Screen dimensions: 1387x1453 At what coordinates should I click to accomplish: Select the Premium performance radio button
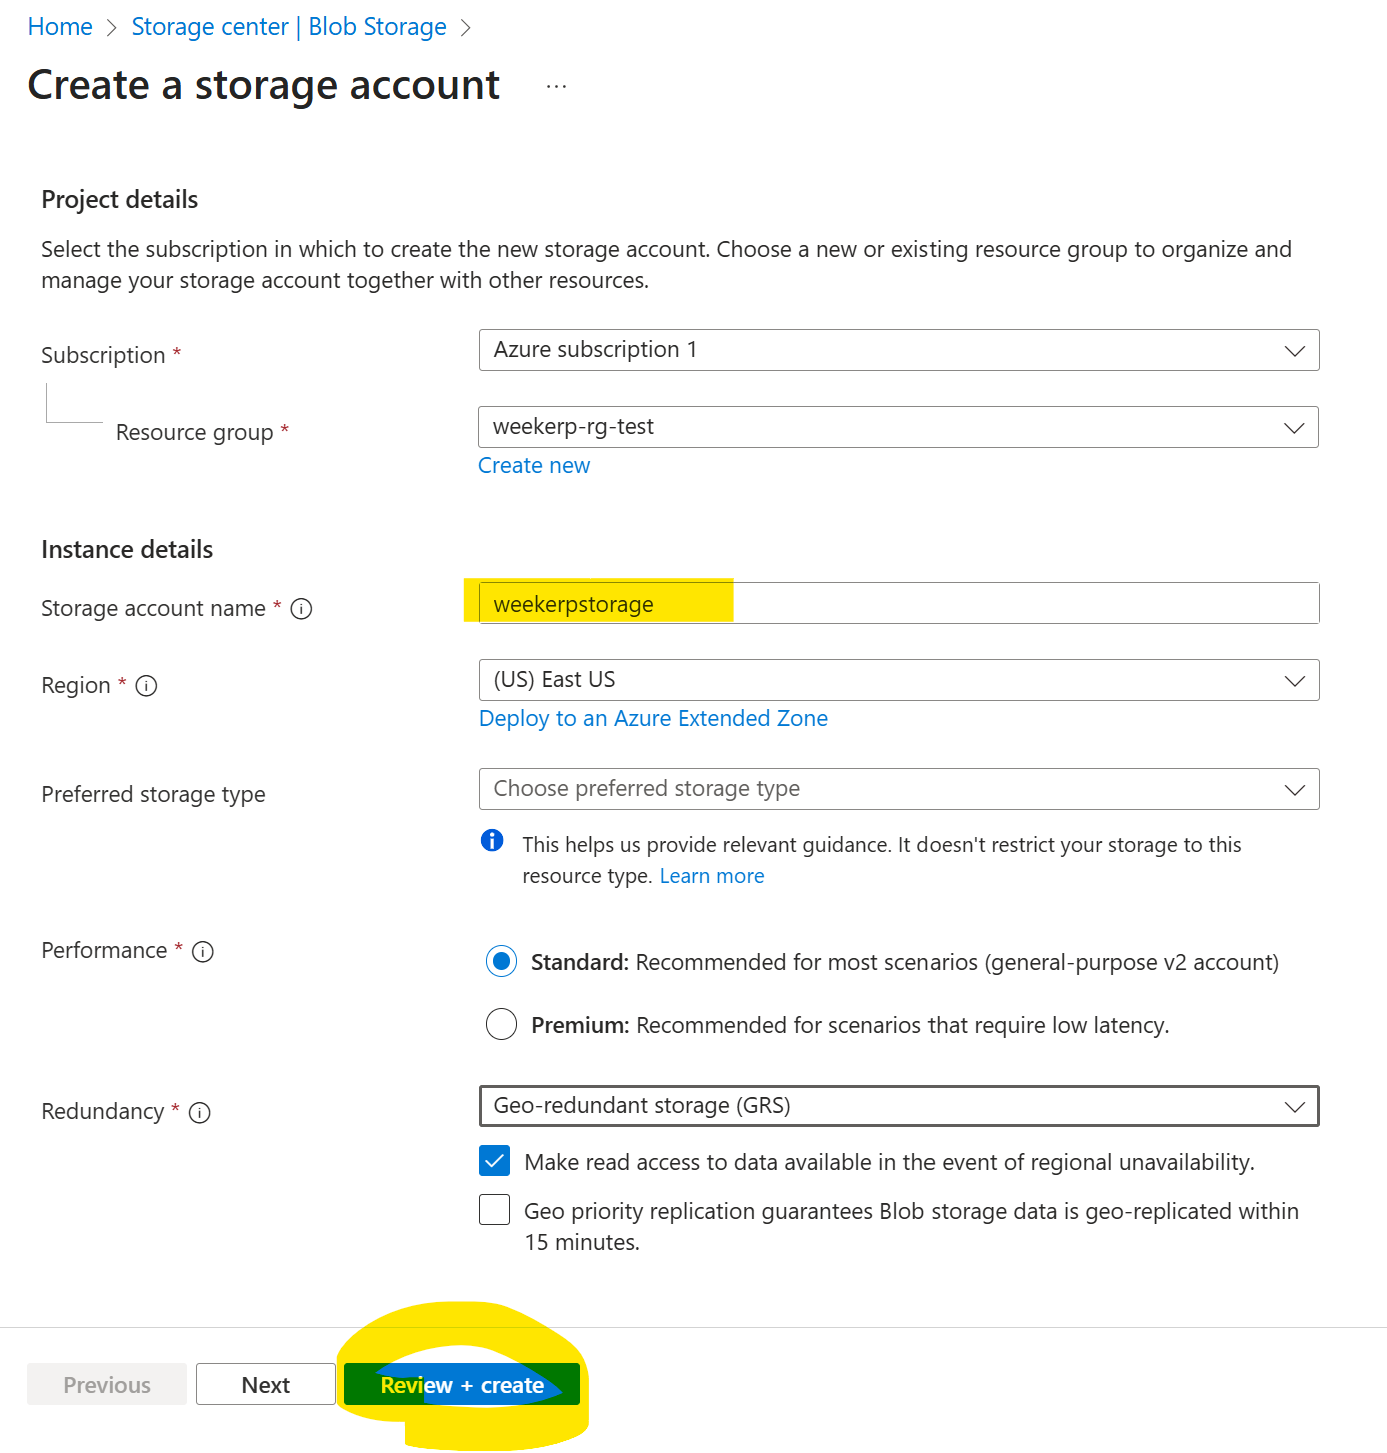point(501,1025)
